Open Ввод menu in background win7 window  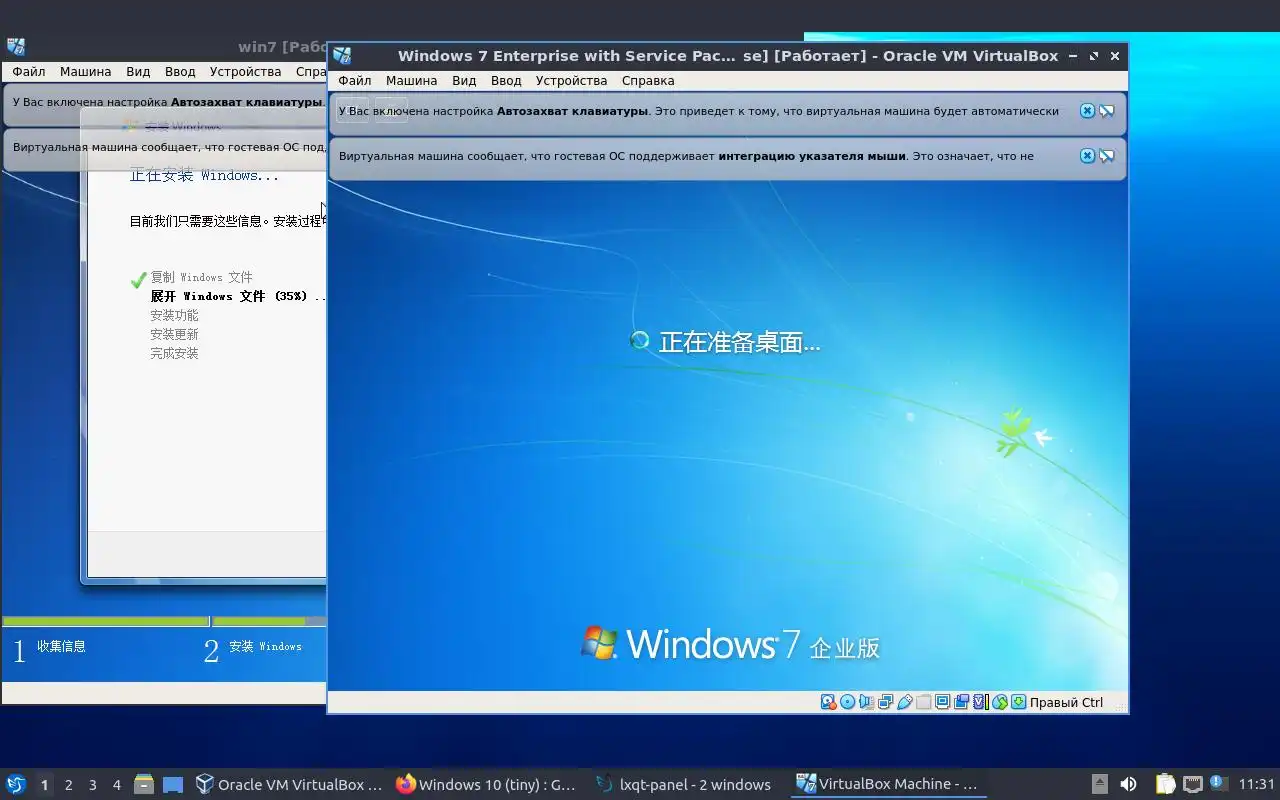(180, 72)
